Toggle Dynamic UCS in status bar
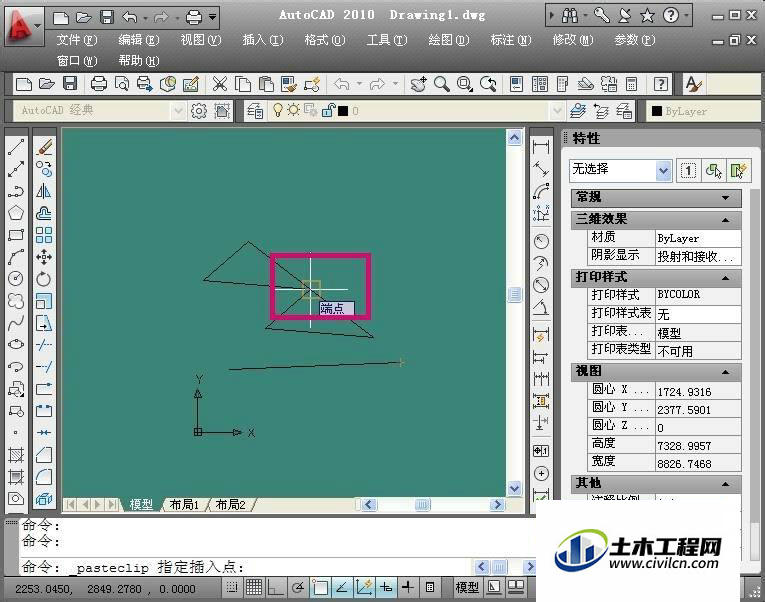Viewport: 765px width, 602px height. pyautogui.click(x=364, y=588)
